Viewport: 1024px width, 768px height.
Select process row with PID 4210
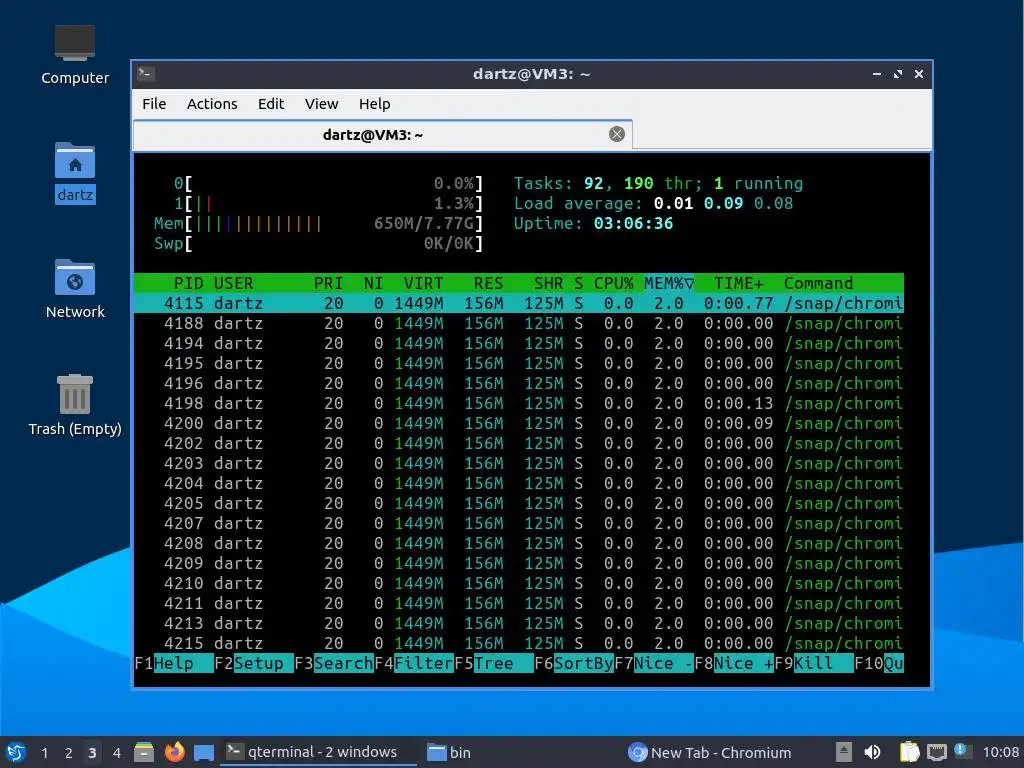pos(519,583)
